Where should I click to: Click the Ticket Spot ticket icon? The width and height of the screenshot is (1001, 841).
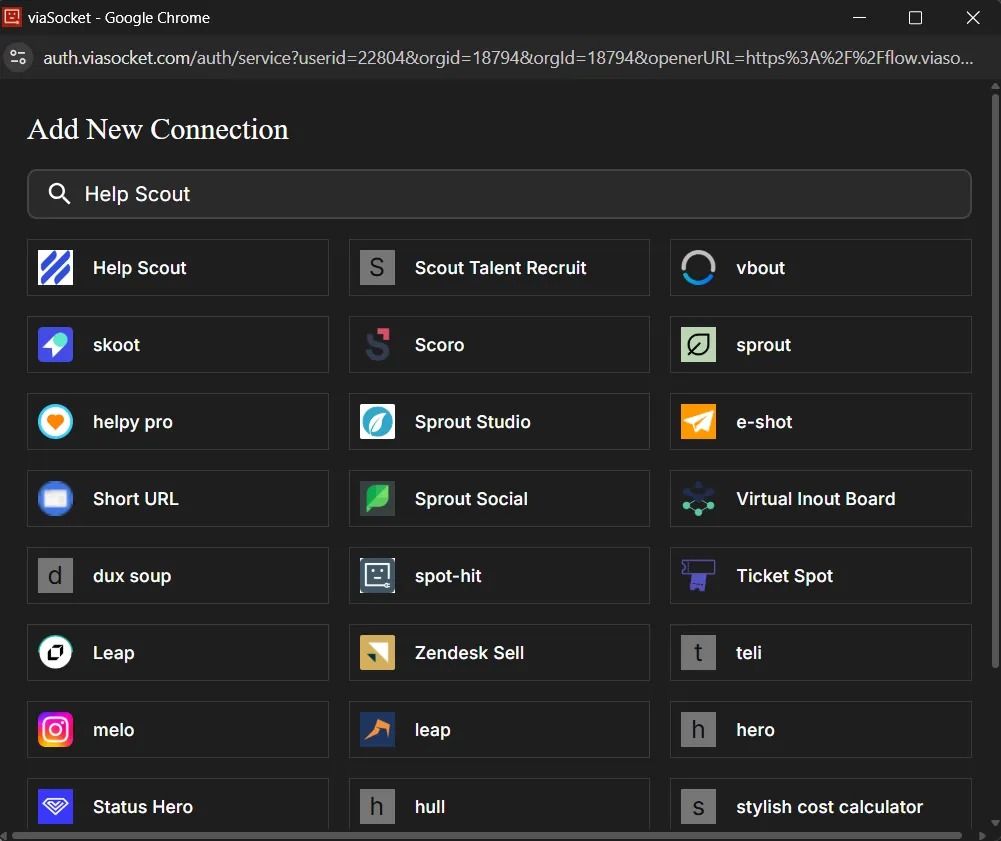pyautogui.click(x=697, y=575)
